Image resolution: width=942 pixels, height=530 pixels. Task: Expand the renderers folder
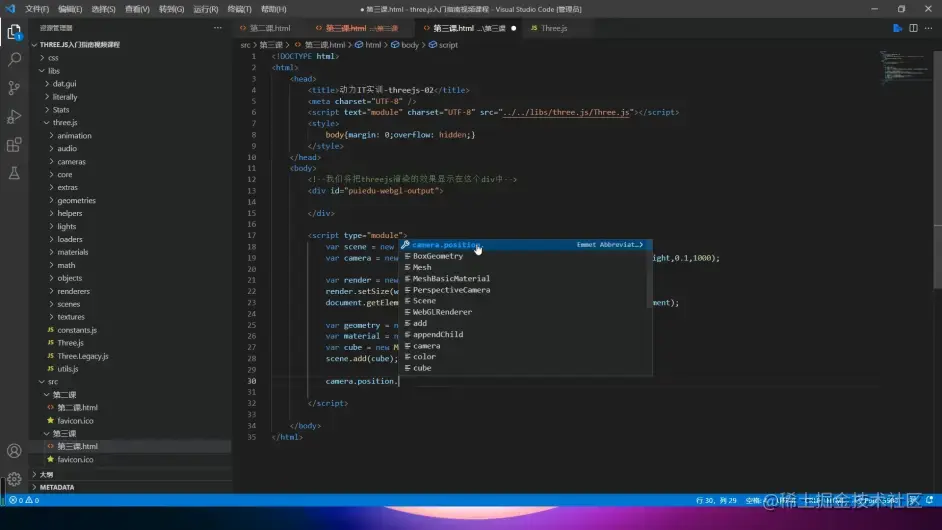73,291
